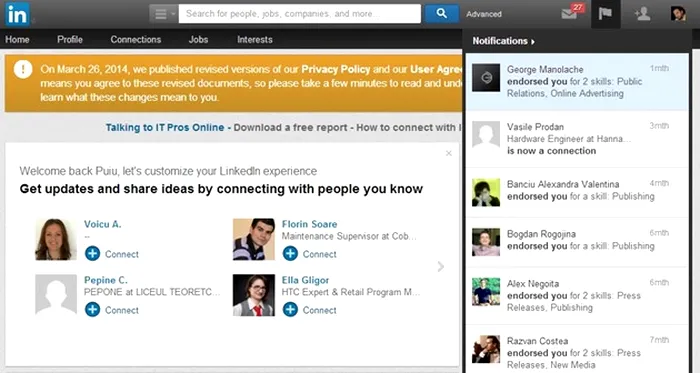This screenshot has width=700, height=373.
Task: Open the search category dropdown
Action: [x=163, y=14]
